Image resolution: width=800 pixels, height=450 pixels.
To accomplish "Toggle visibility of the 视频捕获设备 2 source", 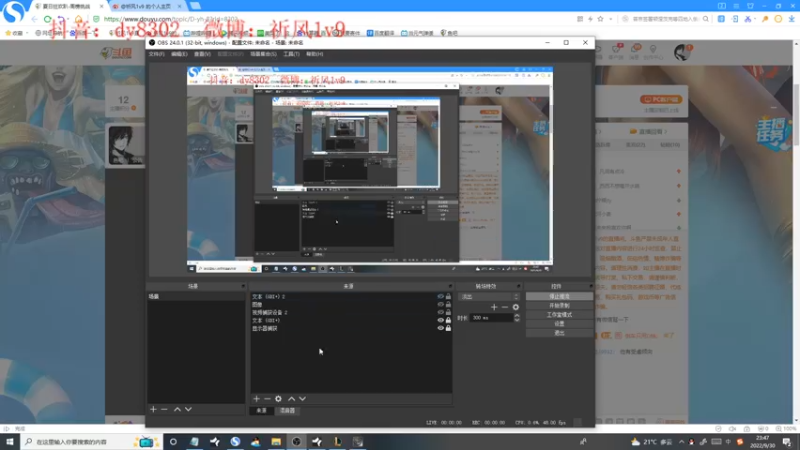I will (440, 312).
